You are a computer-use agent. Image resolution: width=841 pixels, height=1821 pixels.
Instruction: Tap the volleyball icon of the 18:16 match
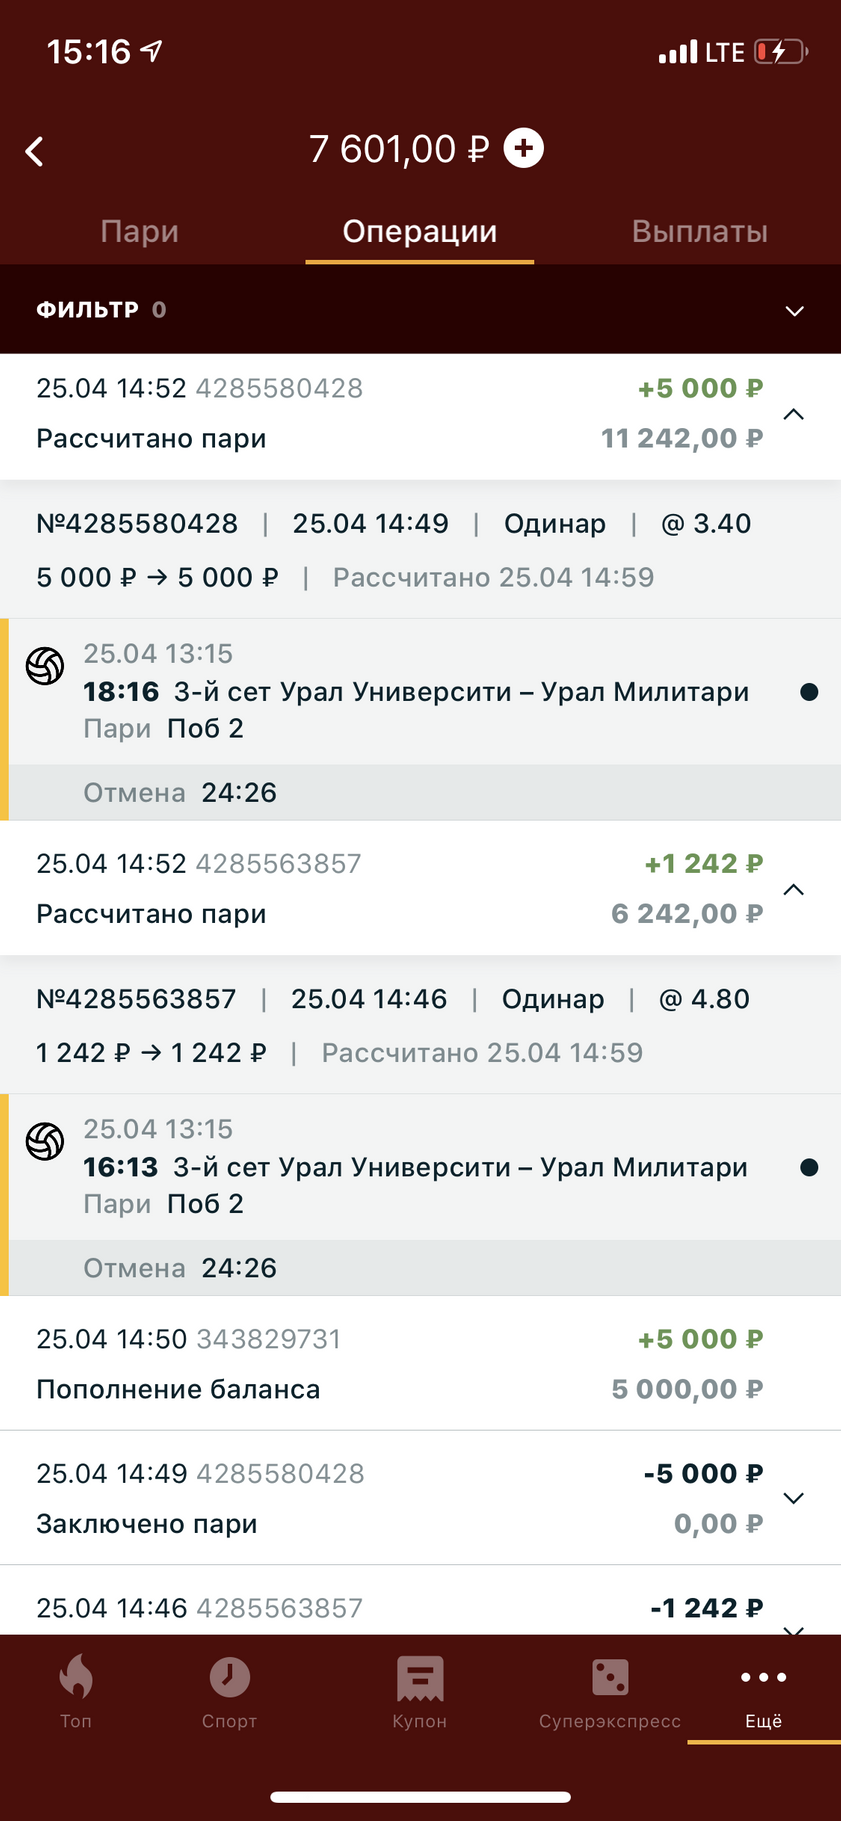[x=45, y=666]
